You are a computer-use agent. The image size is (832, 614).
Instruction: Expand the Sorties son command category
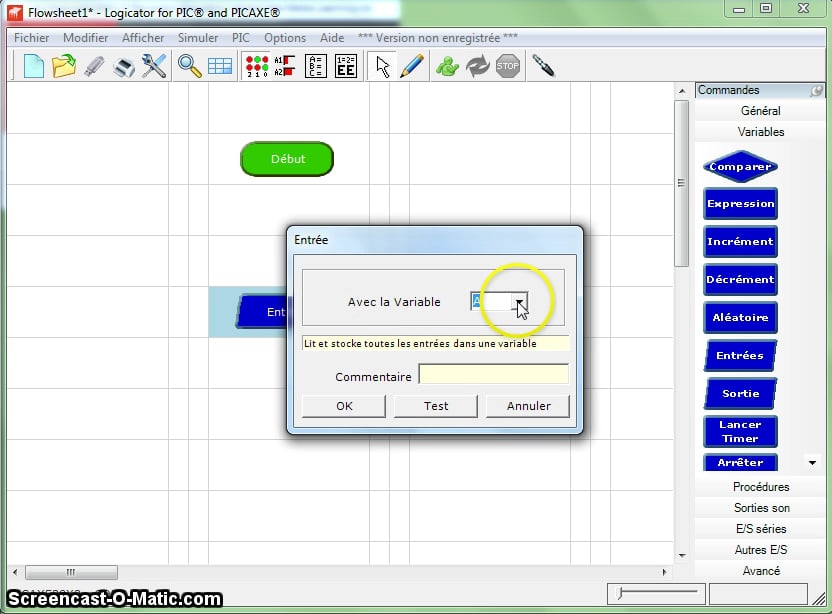click(760, 508)
